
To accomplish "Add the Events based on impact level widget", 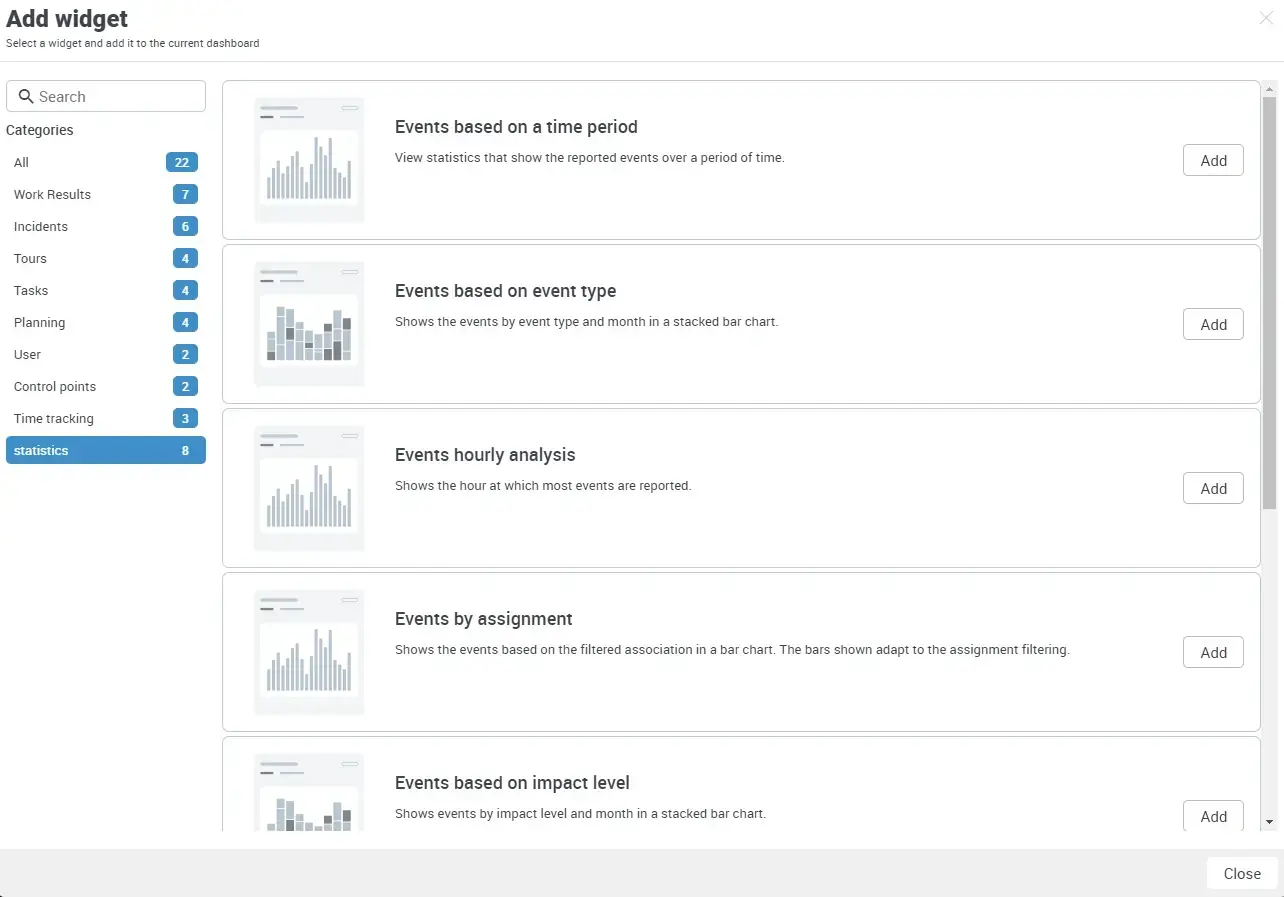I will (1213, 816).
